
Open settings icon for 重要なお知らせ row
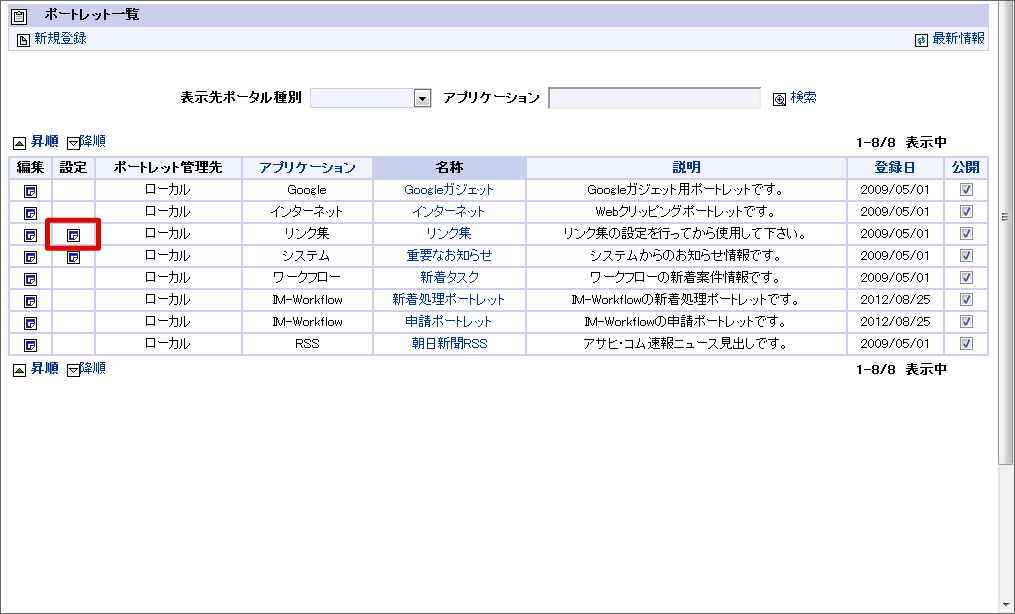tap(74, 258)
